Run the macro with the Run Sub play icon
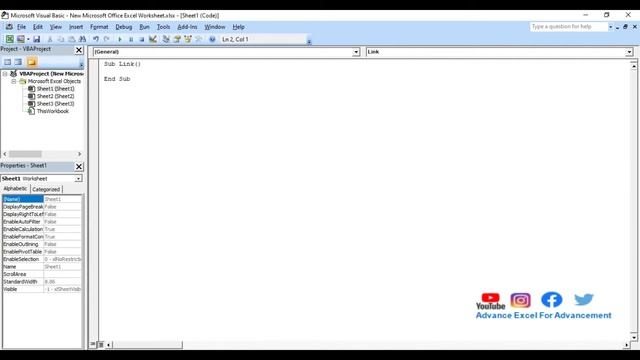 120,39
